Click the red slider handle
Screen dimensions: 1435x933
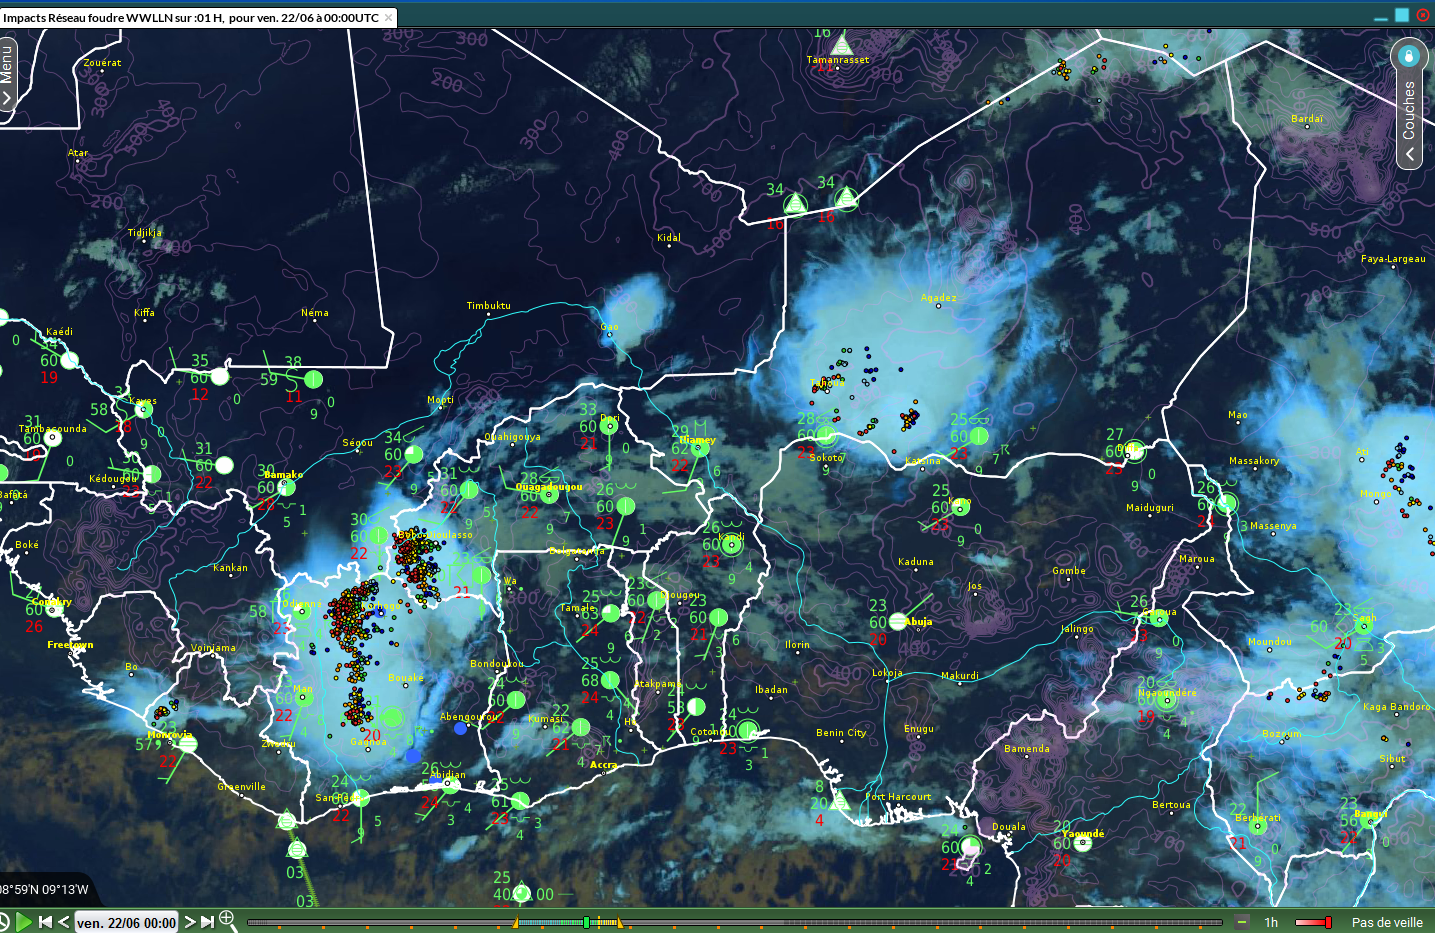point(1328,922)
